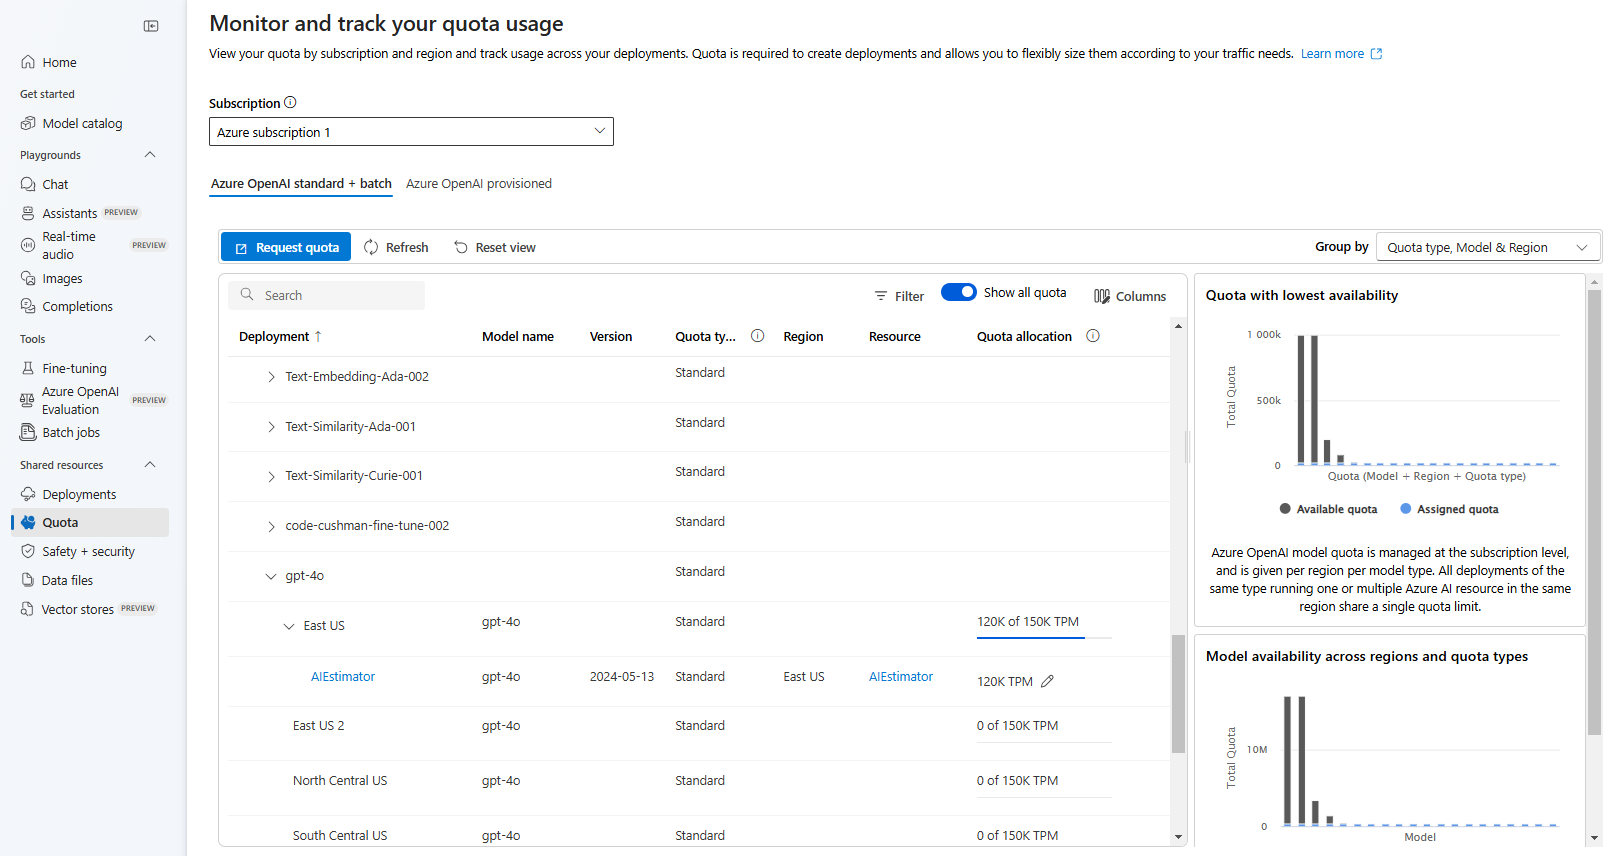The image size is (1622, 856).
Task: Open Model catalog icon in sidebar
Action: (28, 123)
